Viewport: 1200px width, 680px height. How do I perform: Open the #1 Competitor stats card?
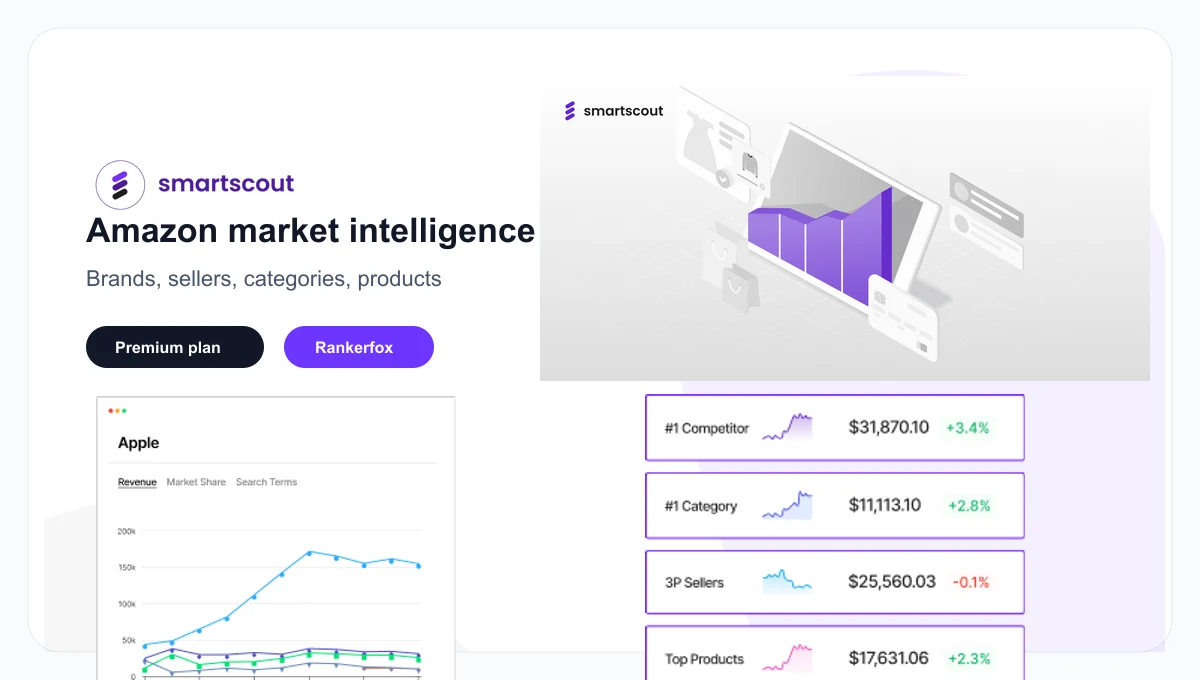click(835, 428)
